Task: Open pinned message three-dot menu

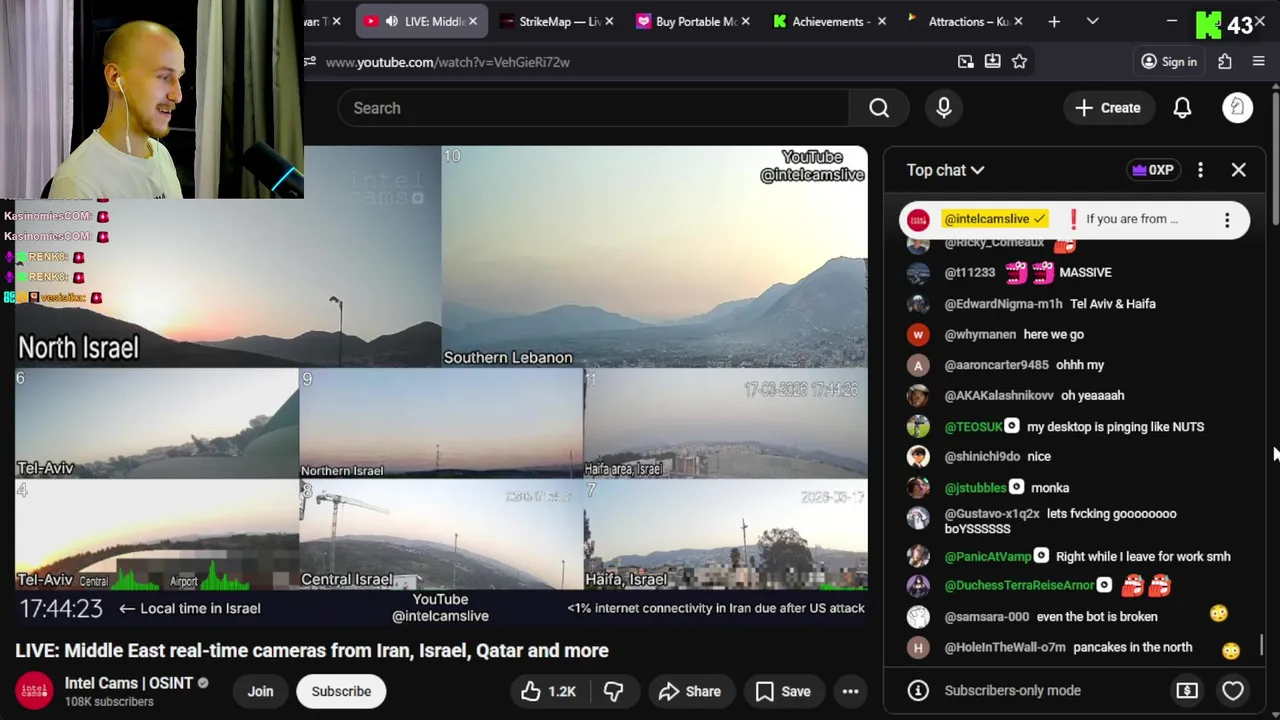Action: [1227, 220]
